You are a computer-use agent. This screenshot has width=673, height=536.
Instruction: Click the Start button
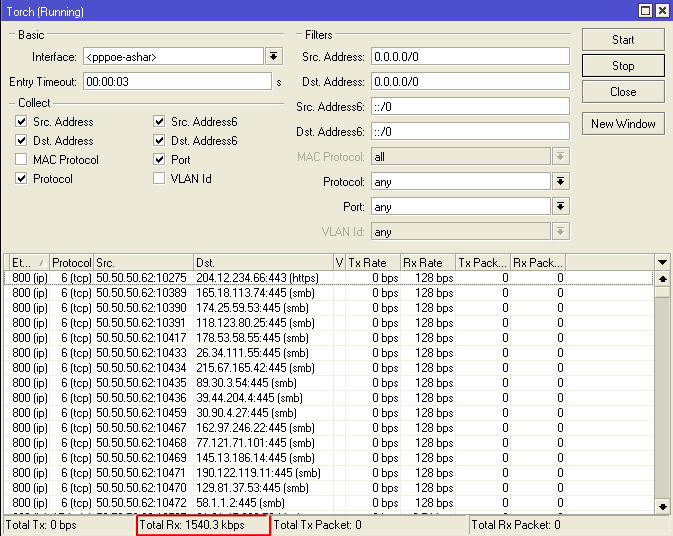(x=623, y=40)
